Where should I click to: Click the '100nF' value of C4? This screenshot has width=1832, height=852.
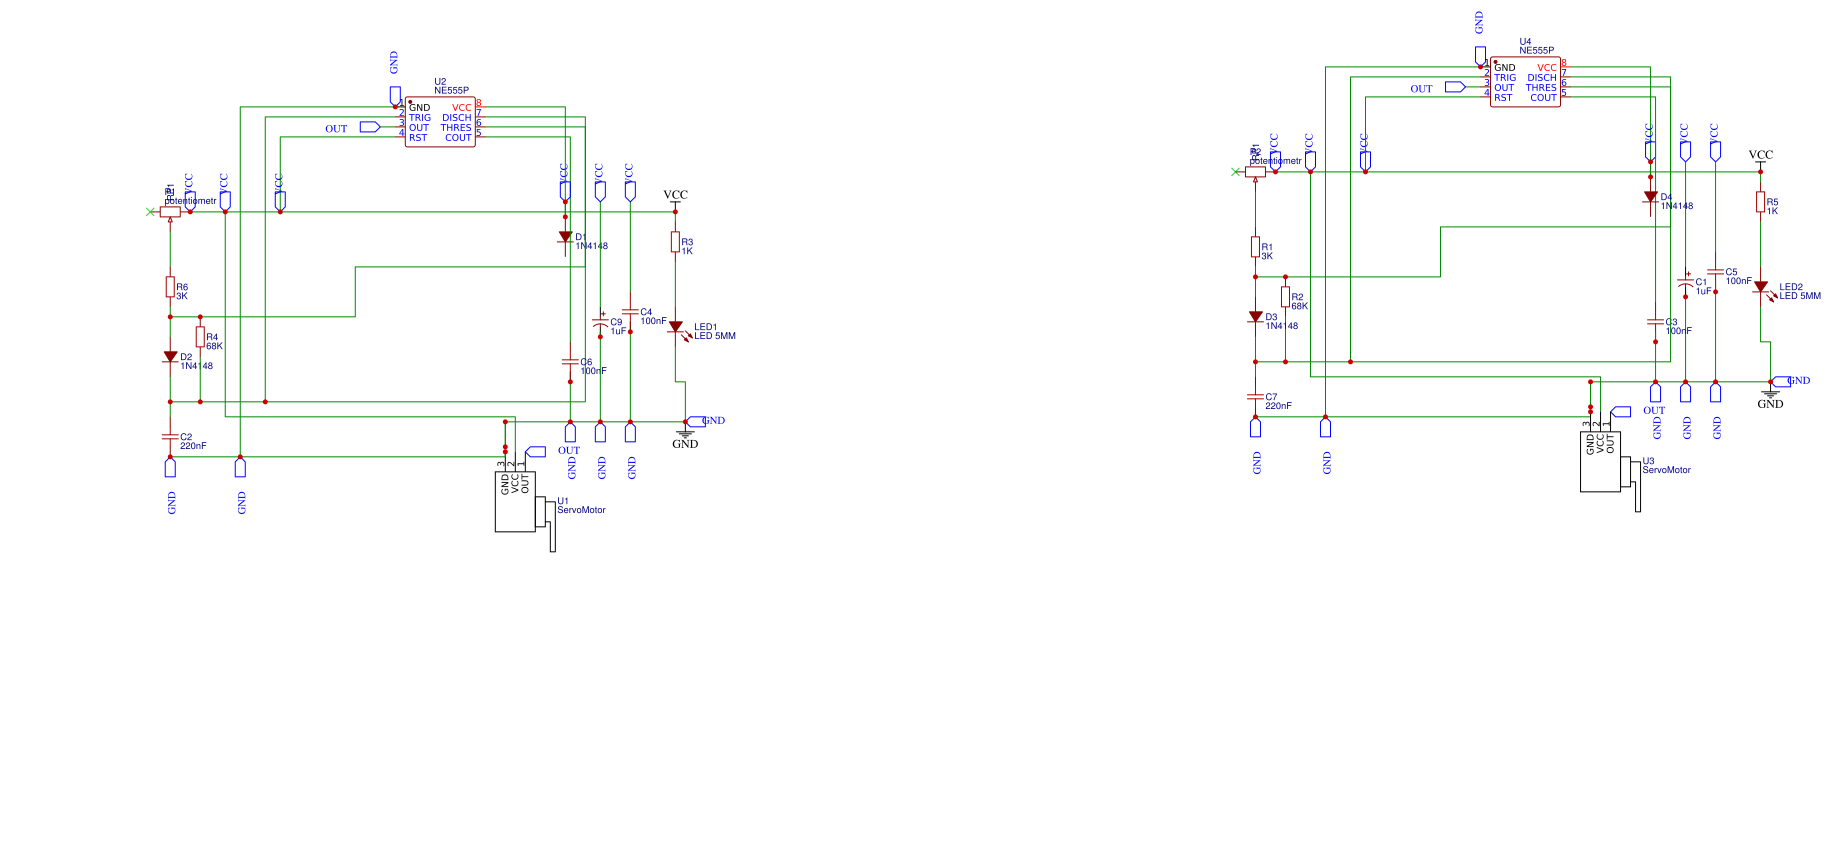653,321
